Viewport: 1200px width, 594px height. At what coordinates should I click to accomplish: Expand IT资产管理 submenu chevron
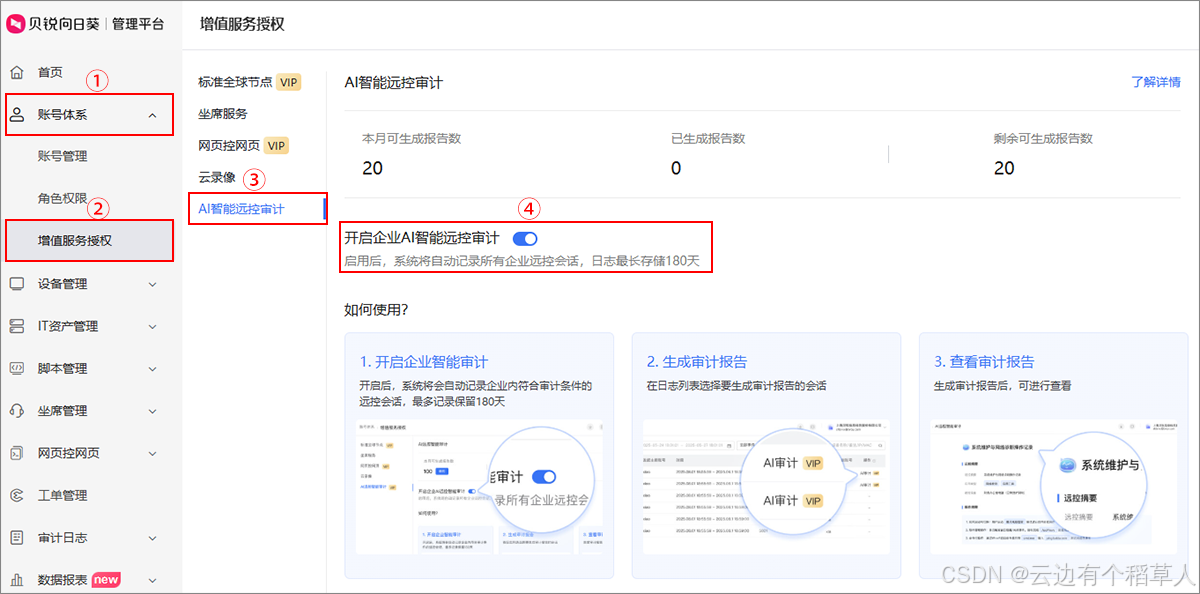(x=152, y=326)
